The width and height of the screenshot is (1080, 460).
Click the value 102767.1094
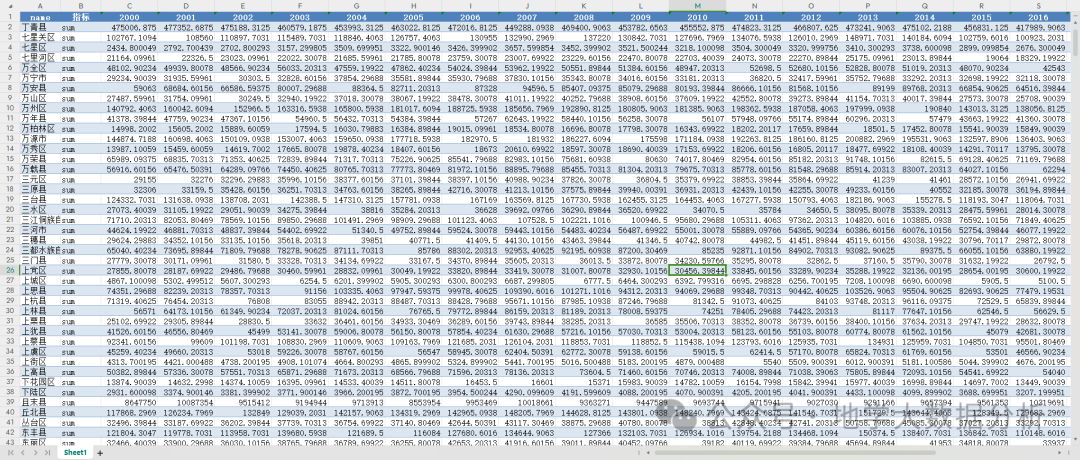pos(128,37)
